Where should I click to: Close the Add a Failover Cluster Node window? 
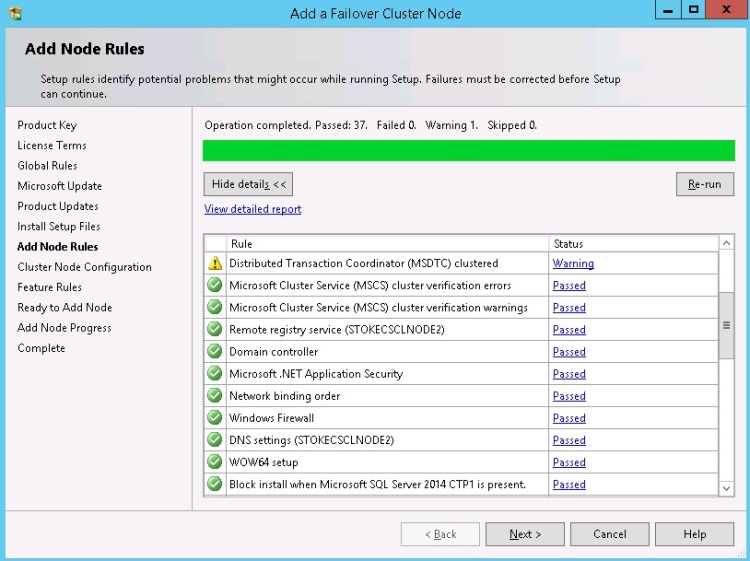[727, 10]
